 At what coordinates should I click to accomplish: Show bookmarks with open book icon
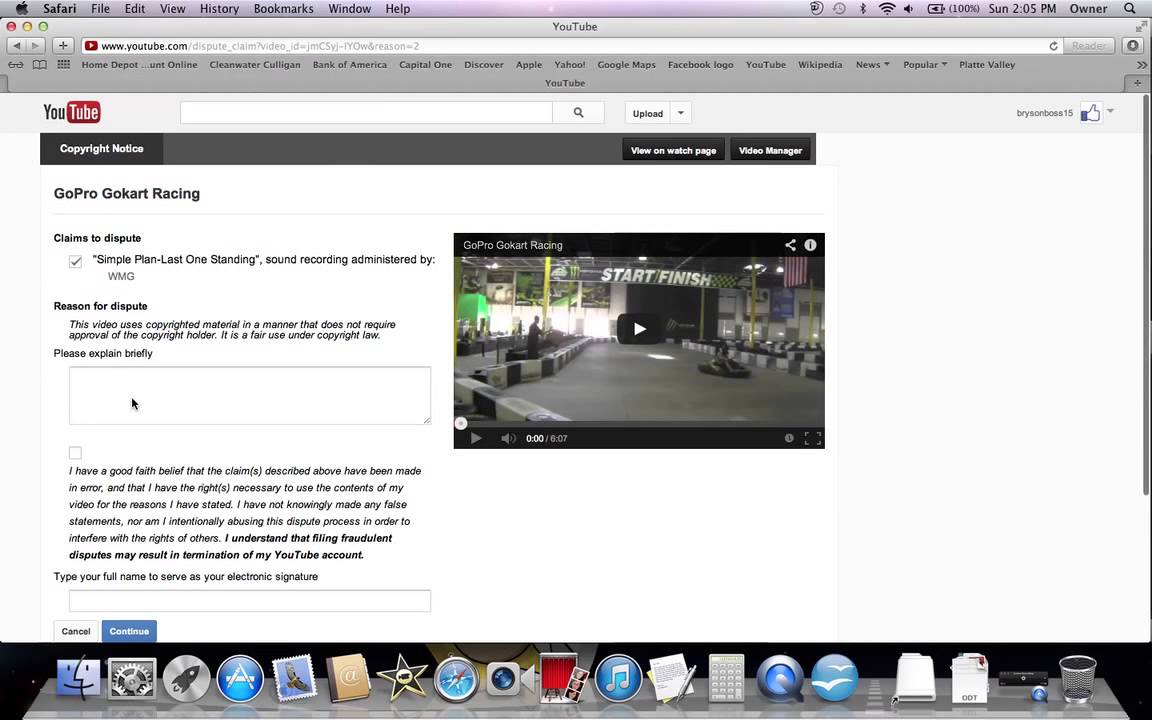click(40, 65)
